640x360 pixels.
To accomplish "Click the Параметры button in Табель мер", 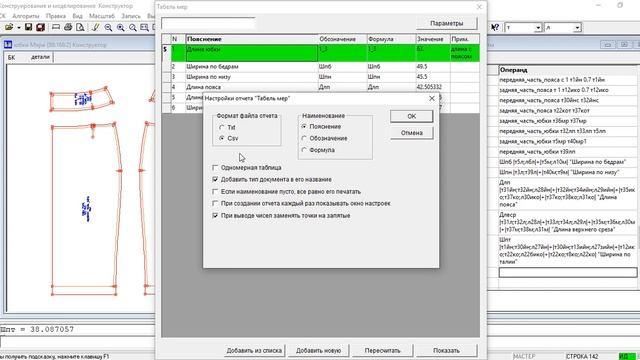I will click(447, 23).
